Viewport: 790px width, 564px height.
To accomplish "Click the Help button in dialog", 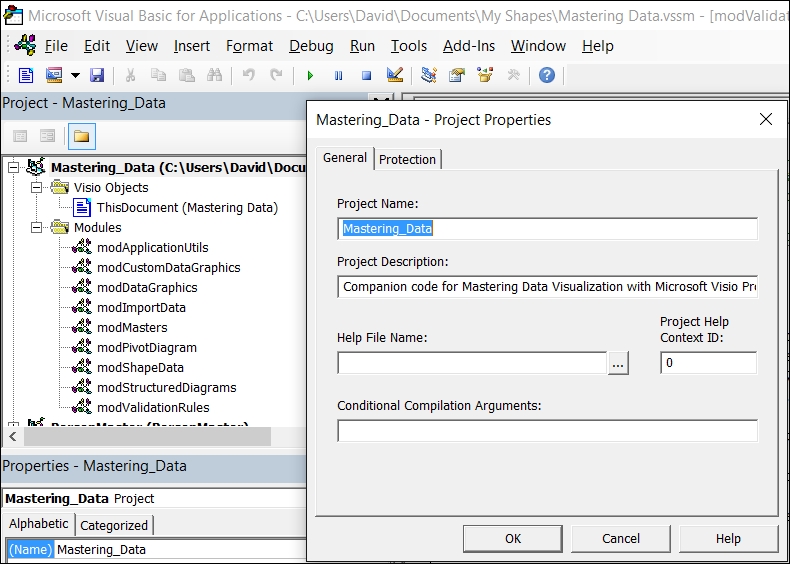I will pos(728,539).
